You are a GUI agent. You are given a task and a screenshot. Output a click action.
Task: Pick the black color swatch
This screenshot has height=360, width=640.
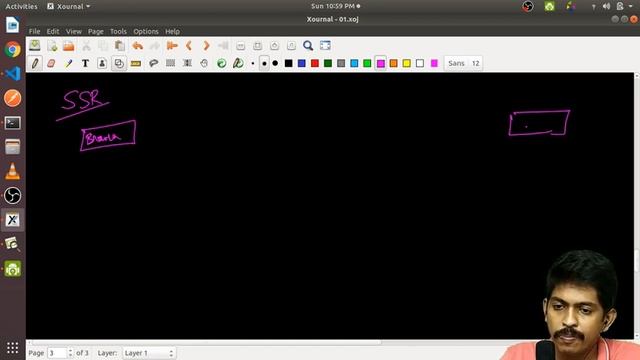(x=289, y=63)
